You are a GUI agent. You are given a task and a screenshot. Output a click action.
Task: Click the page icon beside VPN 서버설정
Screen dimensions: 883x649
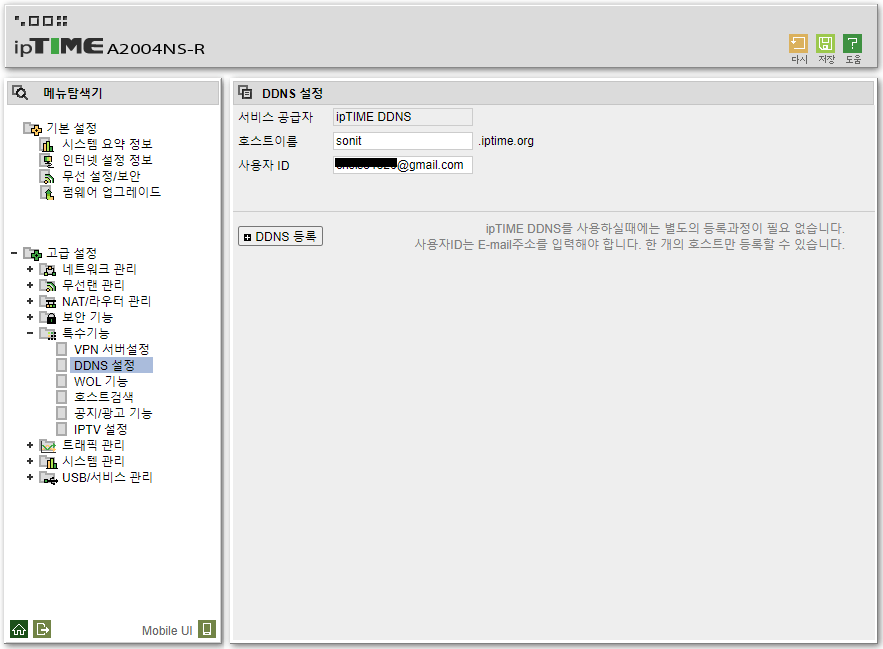[x=62, y=349]
